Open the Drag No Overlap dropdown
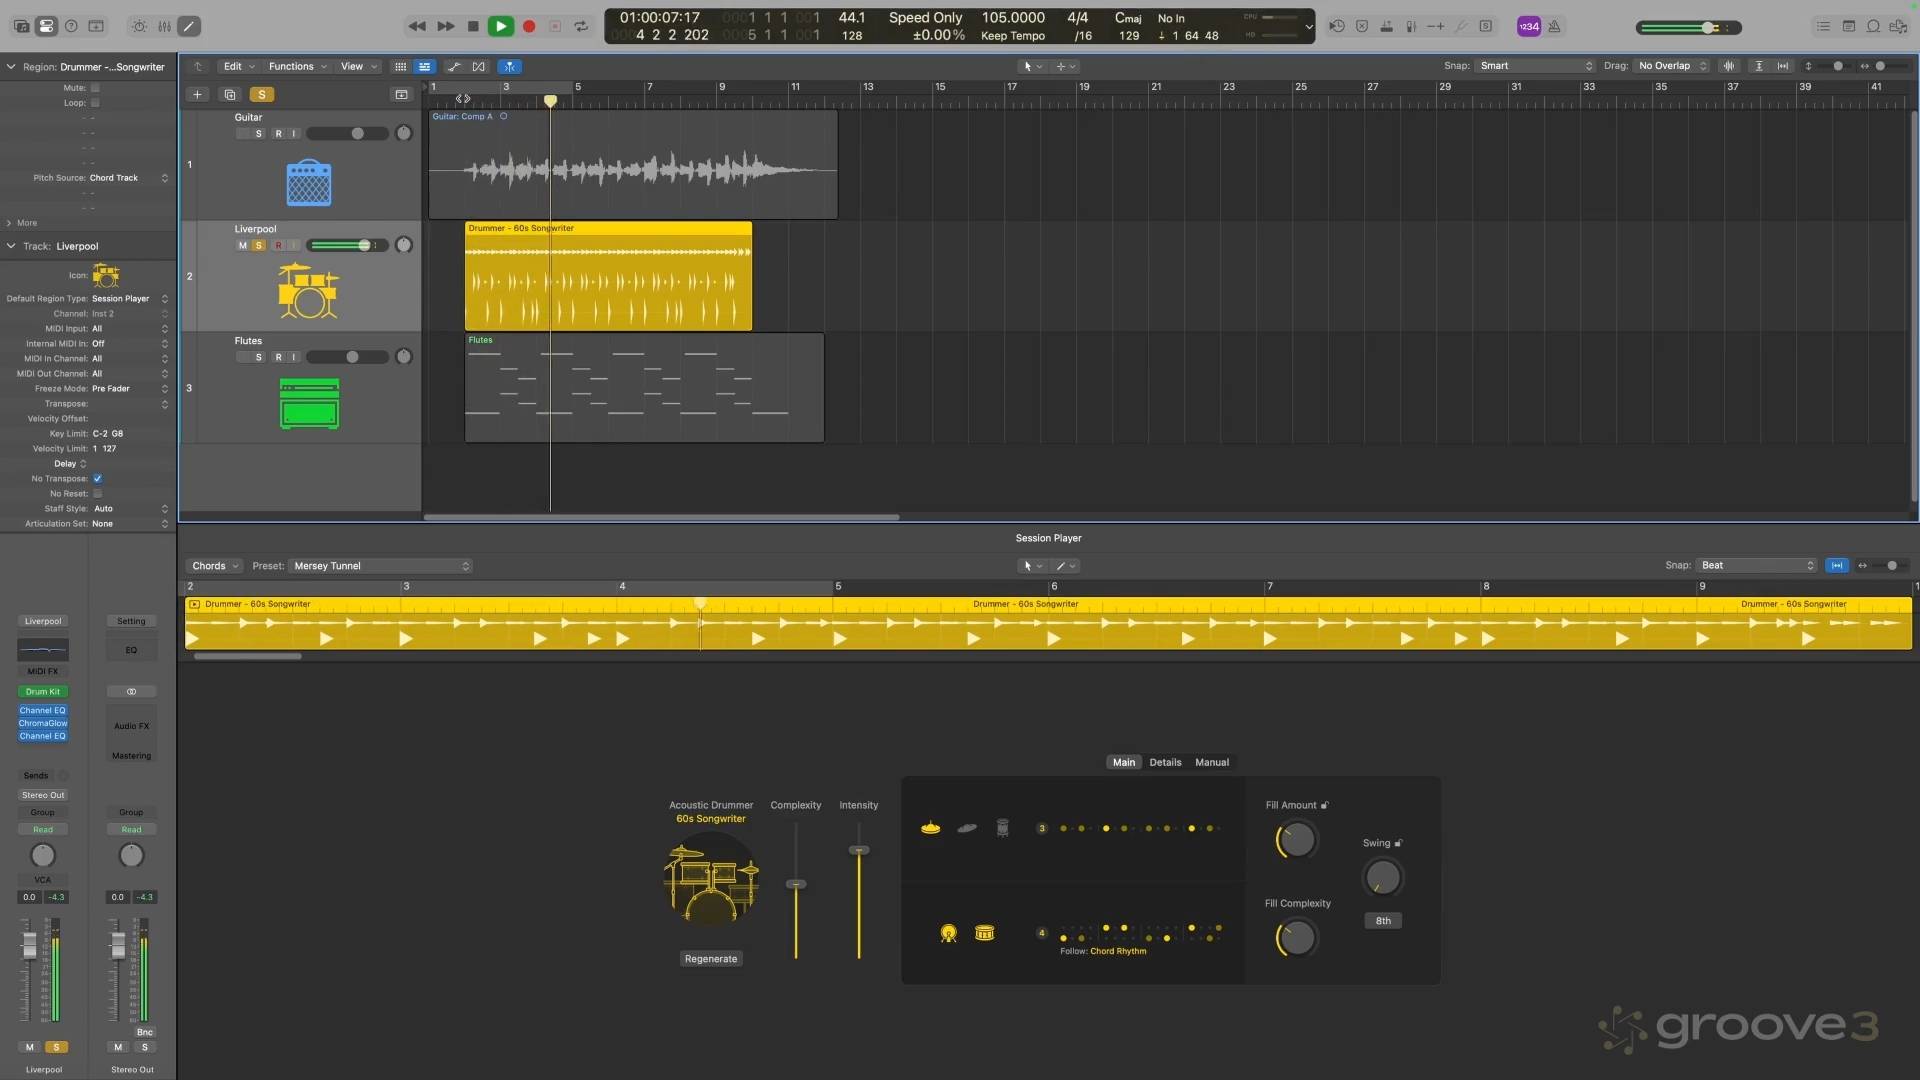This screenshot has height=1080, width=1920. coord(1672,66)
